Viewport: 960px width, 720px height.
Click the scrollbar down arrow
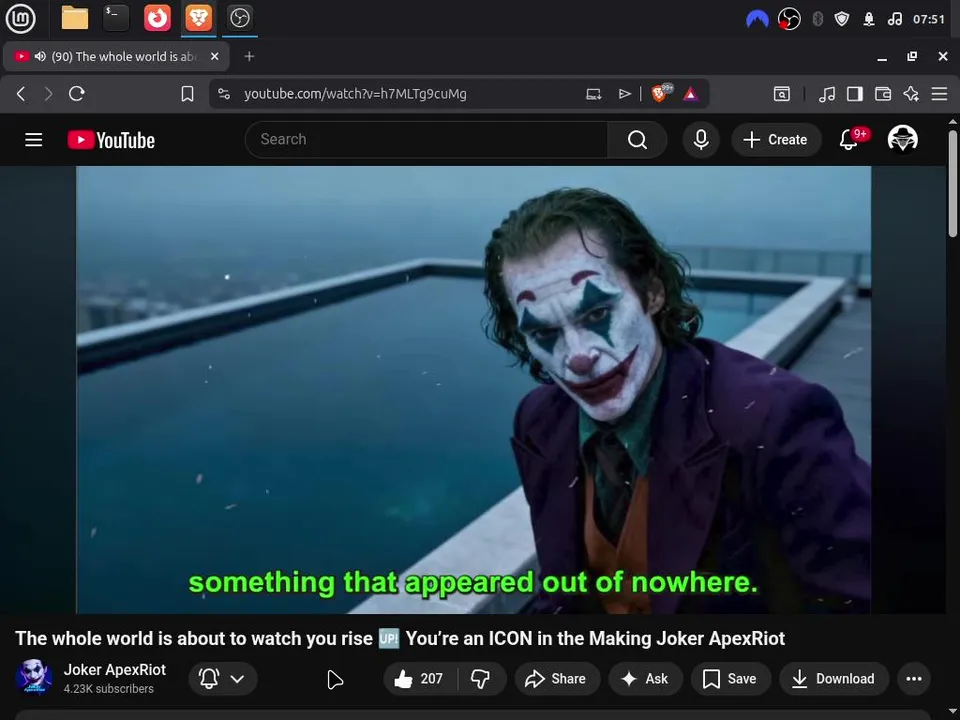(x=953, y=712)
